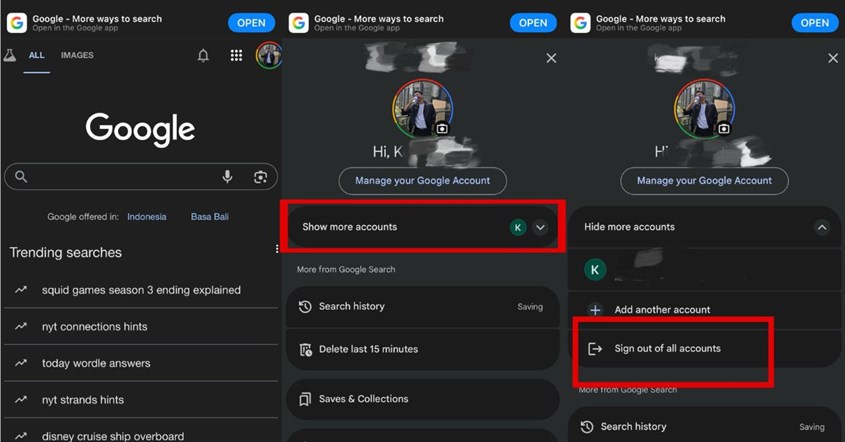Screen dimensions: 845x442
Task: Tap Google app logo in right banner
Action: 580,23
